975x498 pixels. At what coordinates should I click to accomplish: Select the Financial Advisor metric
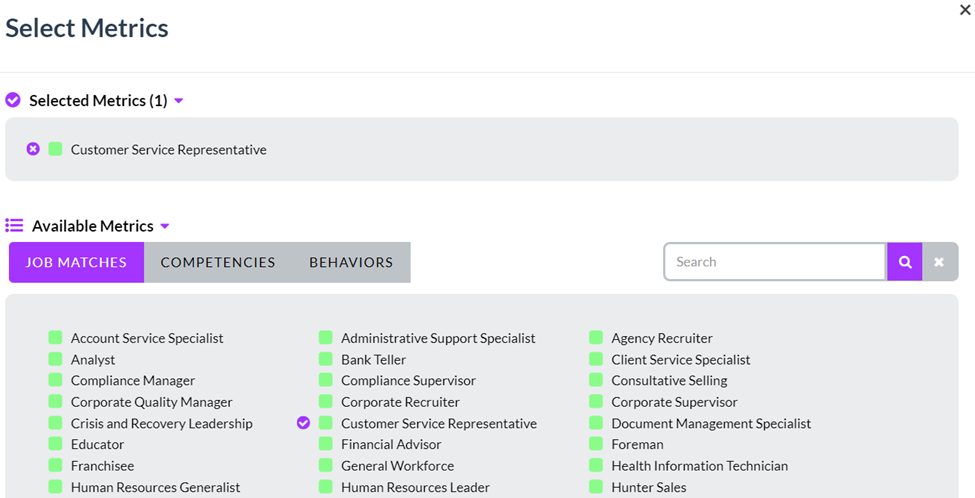coord(391,445)
